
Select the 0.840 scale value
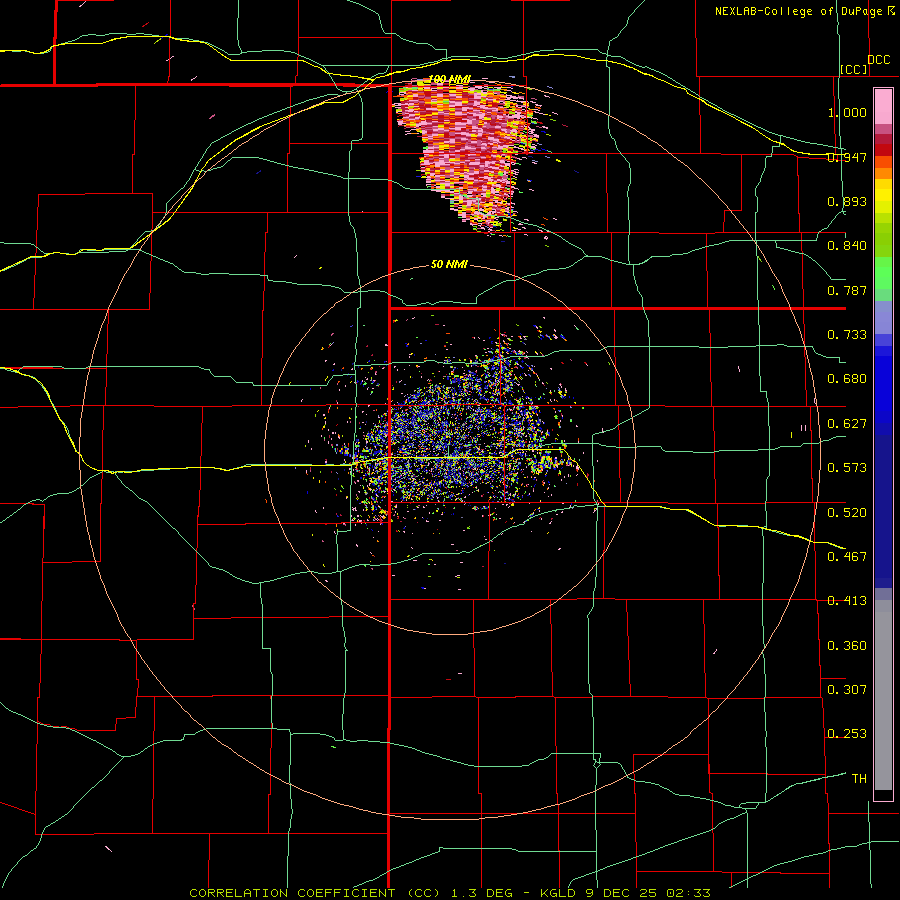(847, 246)
